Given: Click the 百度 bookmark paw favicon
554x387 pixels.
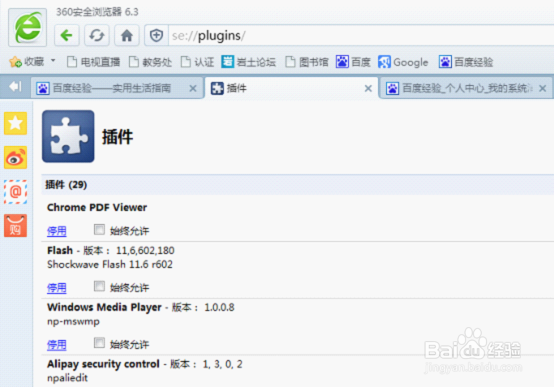Looking at the screenshot, I should [x=342, y=61].
